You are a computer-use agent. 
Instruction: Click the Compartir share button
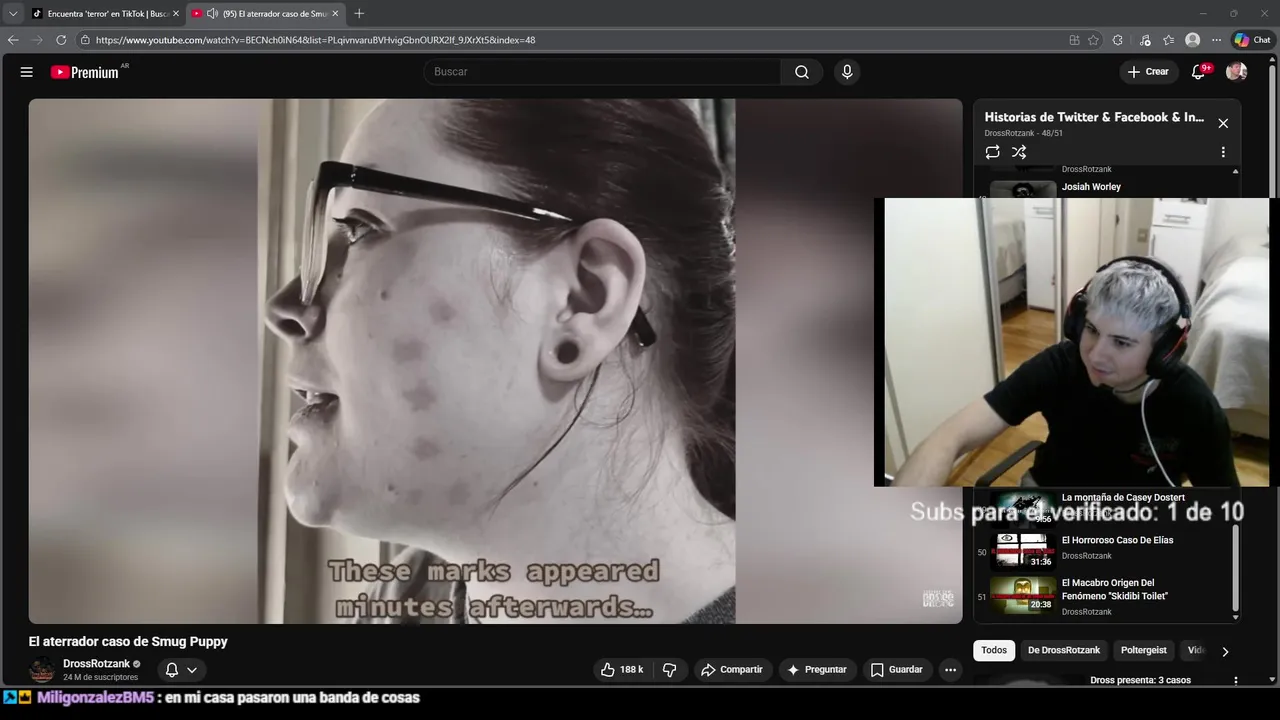732,670
